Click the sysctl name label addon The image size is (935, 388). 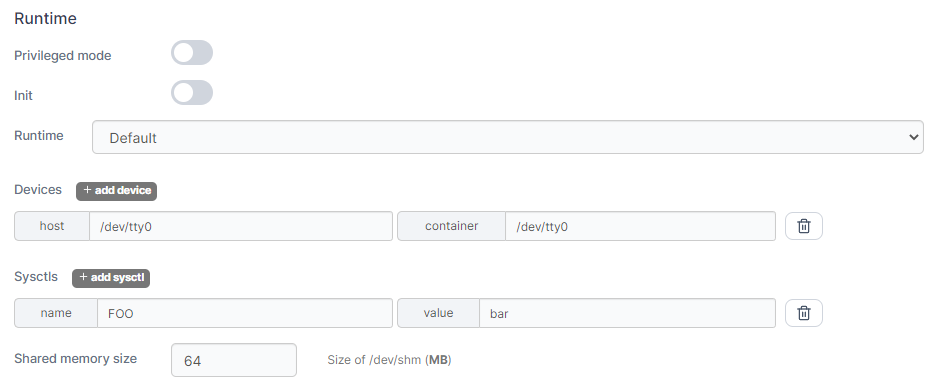point(56,313)
